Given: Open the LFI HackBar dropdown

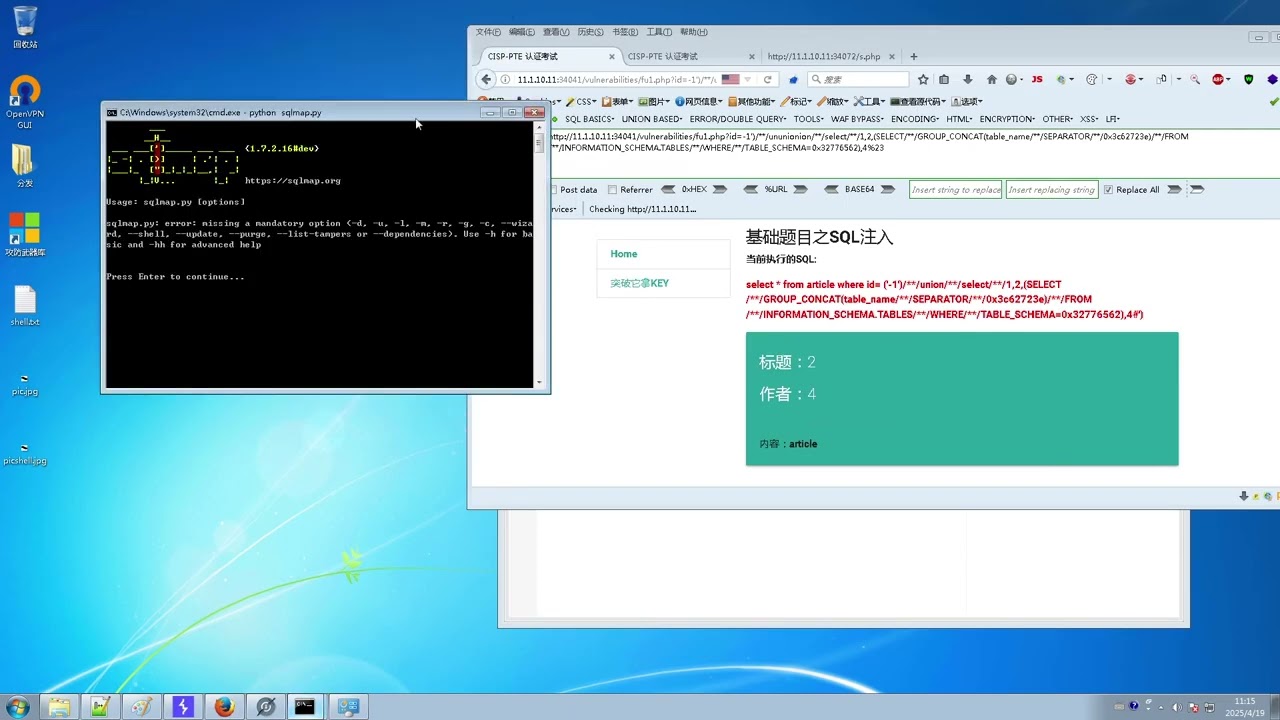Looking at the screenshot, I should 1112,119.
